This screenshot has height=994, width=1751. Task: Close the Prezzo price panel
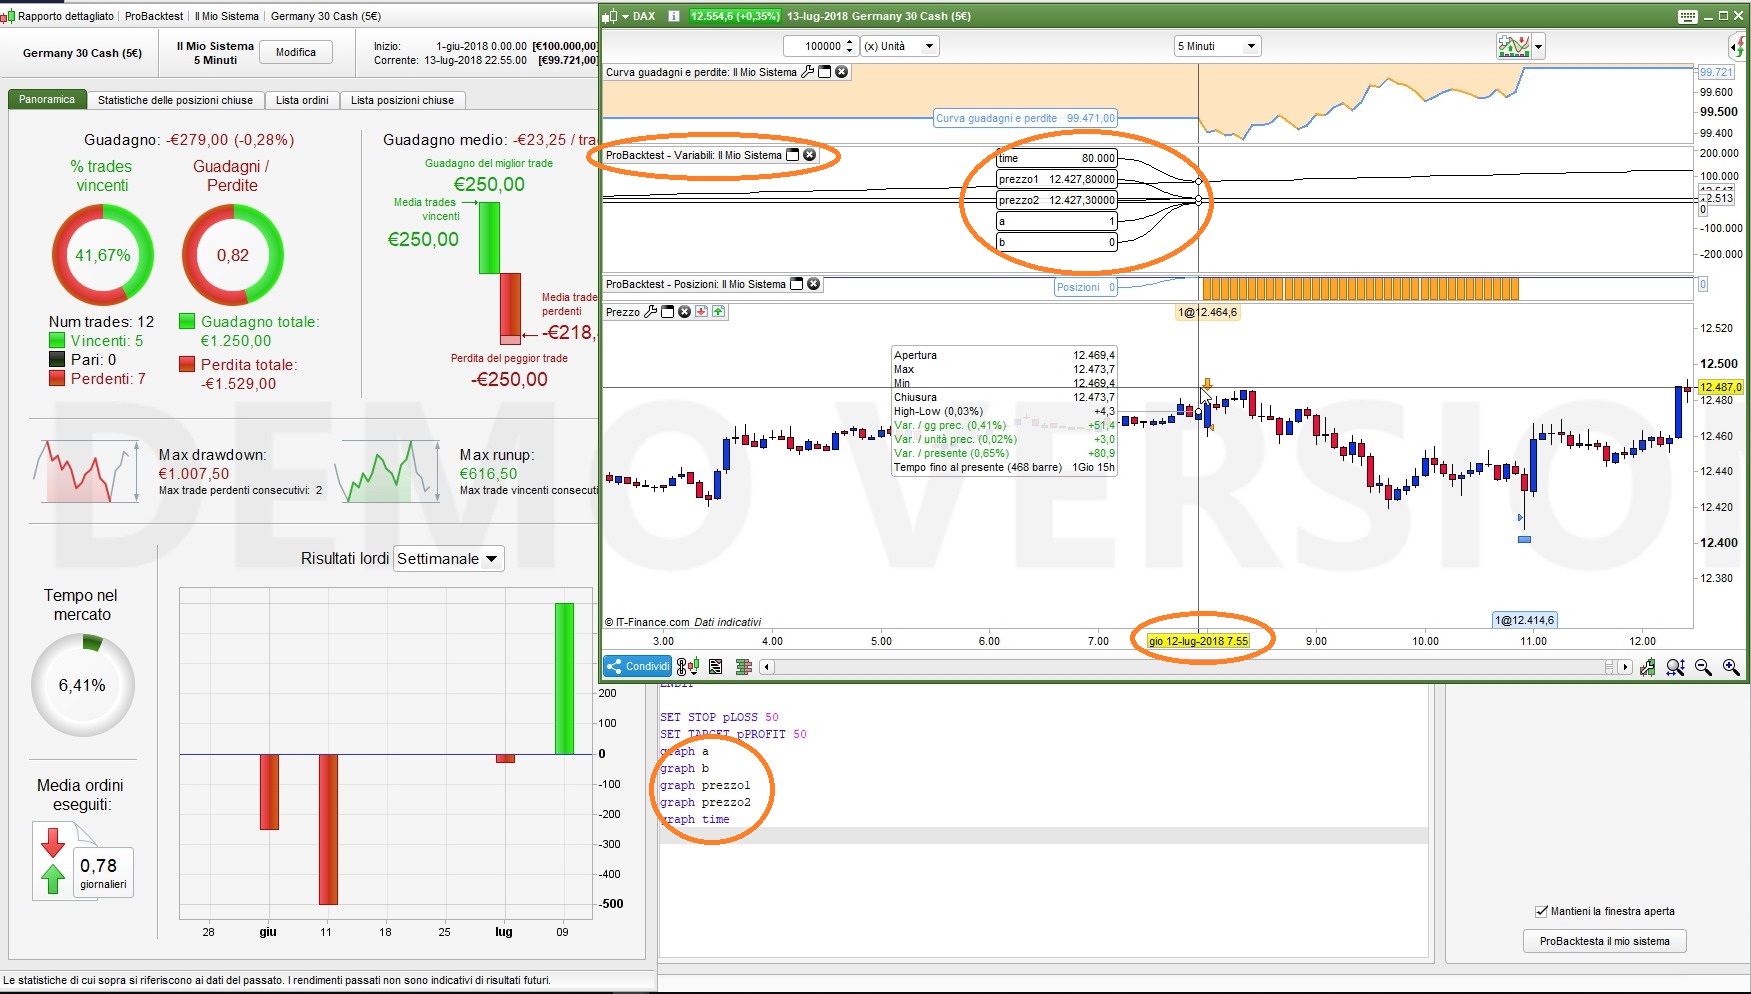[685, 312]
